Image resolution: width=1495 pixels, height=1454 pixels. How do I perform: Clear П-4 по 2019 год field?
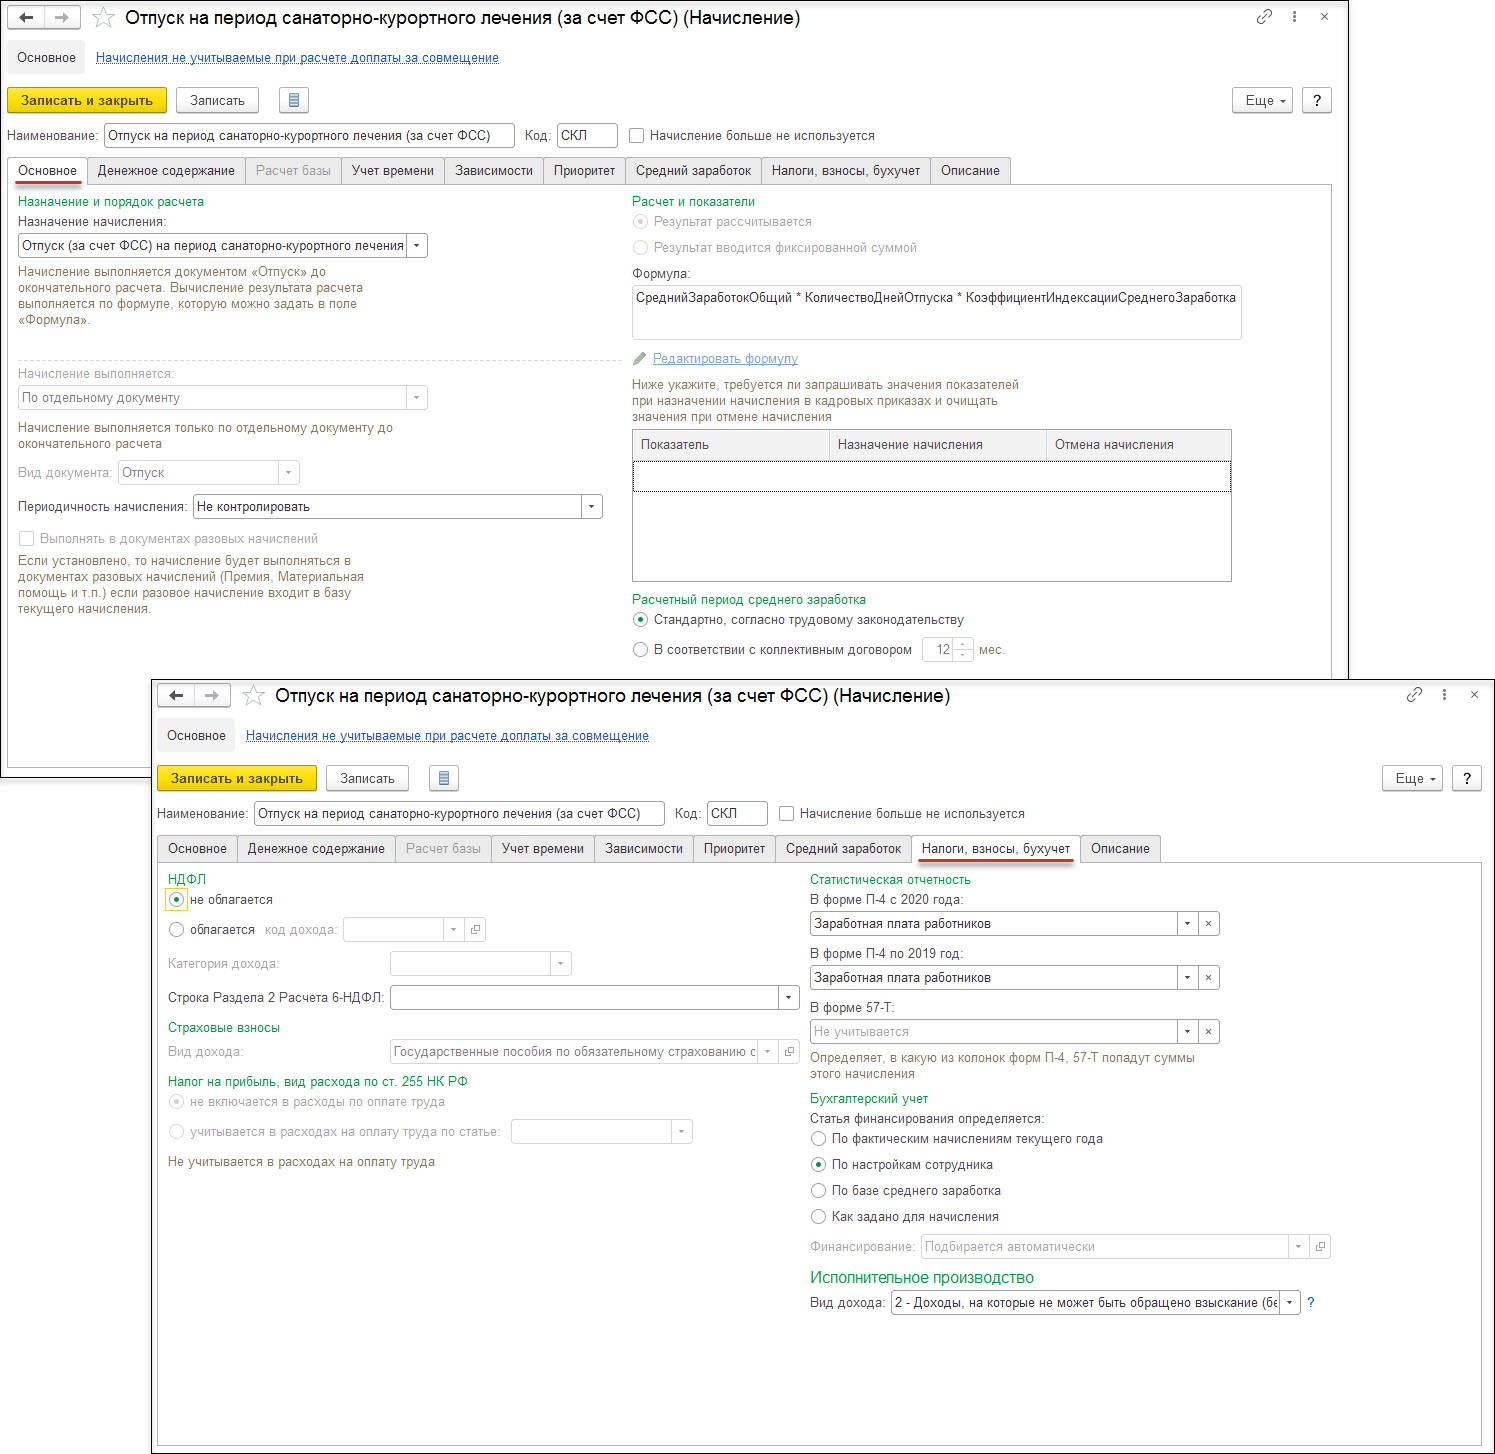coord(1208,978)
